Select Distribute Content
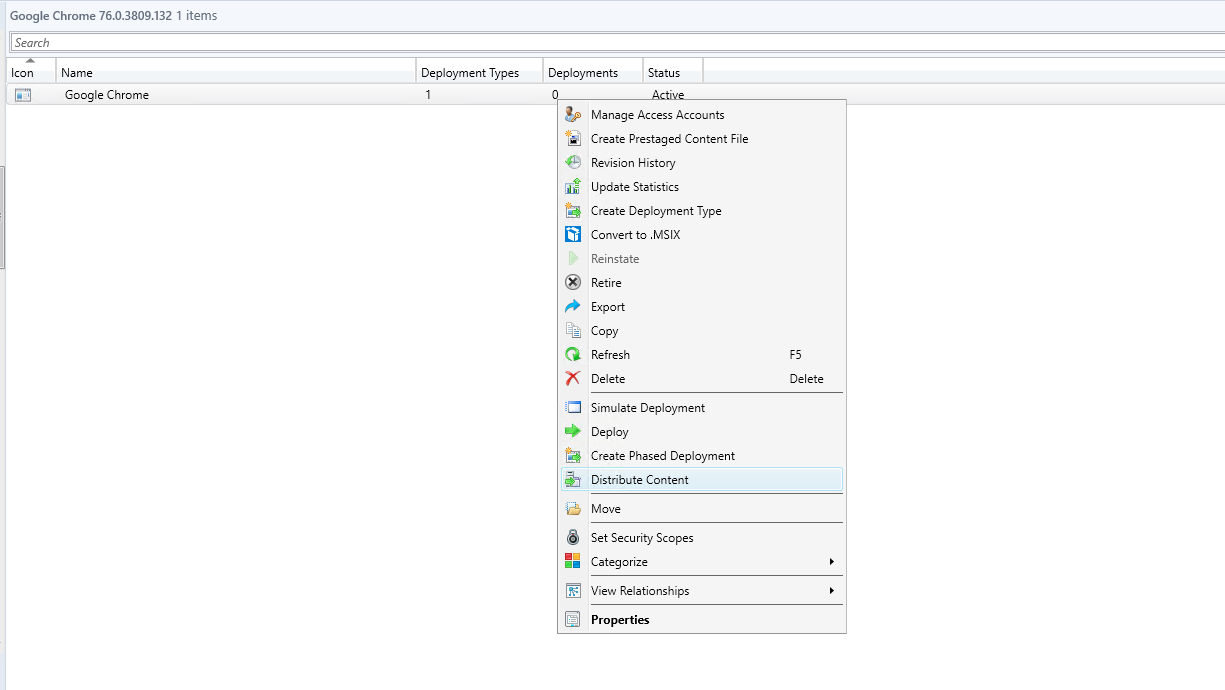Image resolution: width=1225 pixels, height=690 pixels. point(702,480)
